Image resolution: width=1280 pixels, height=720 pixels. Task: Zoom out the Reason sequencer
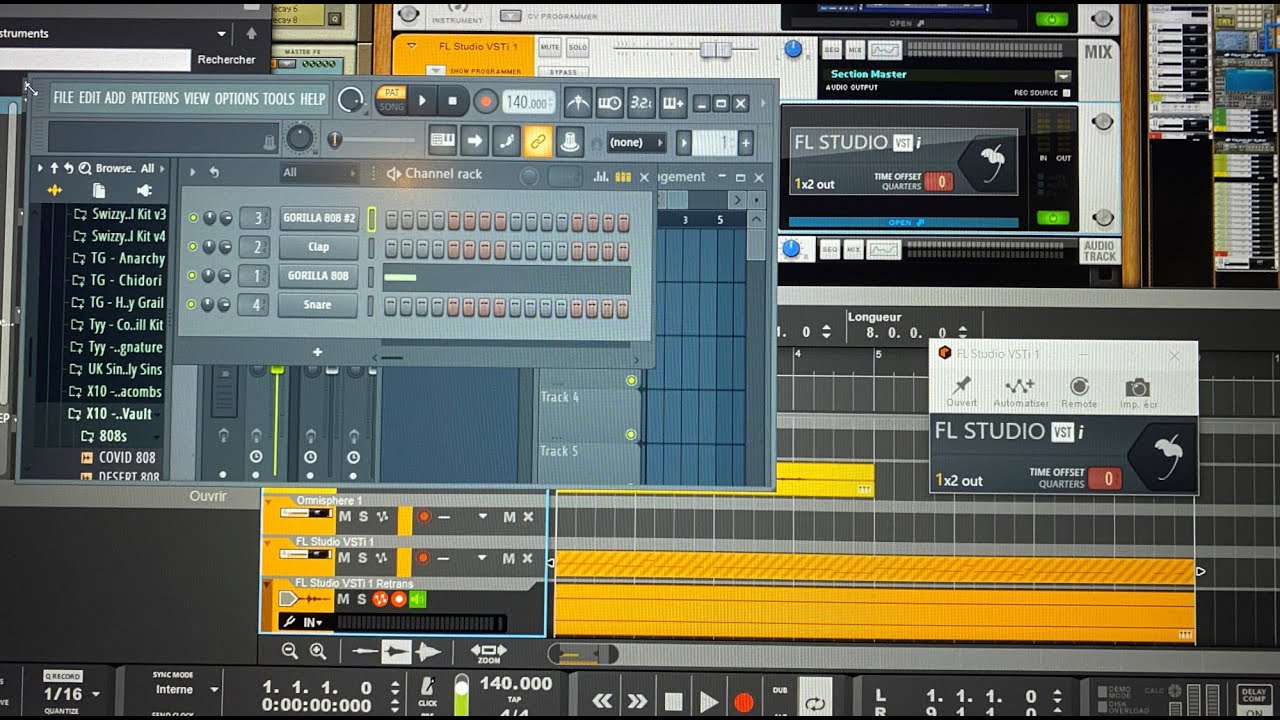(x=290, y=651)
